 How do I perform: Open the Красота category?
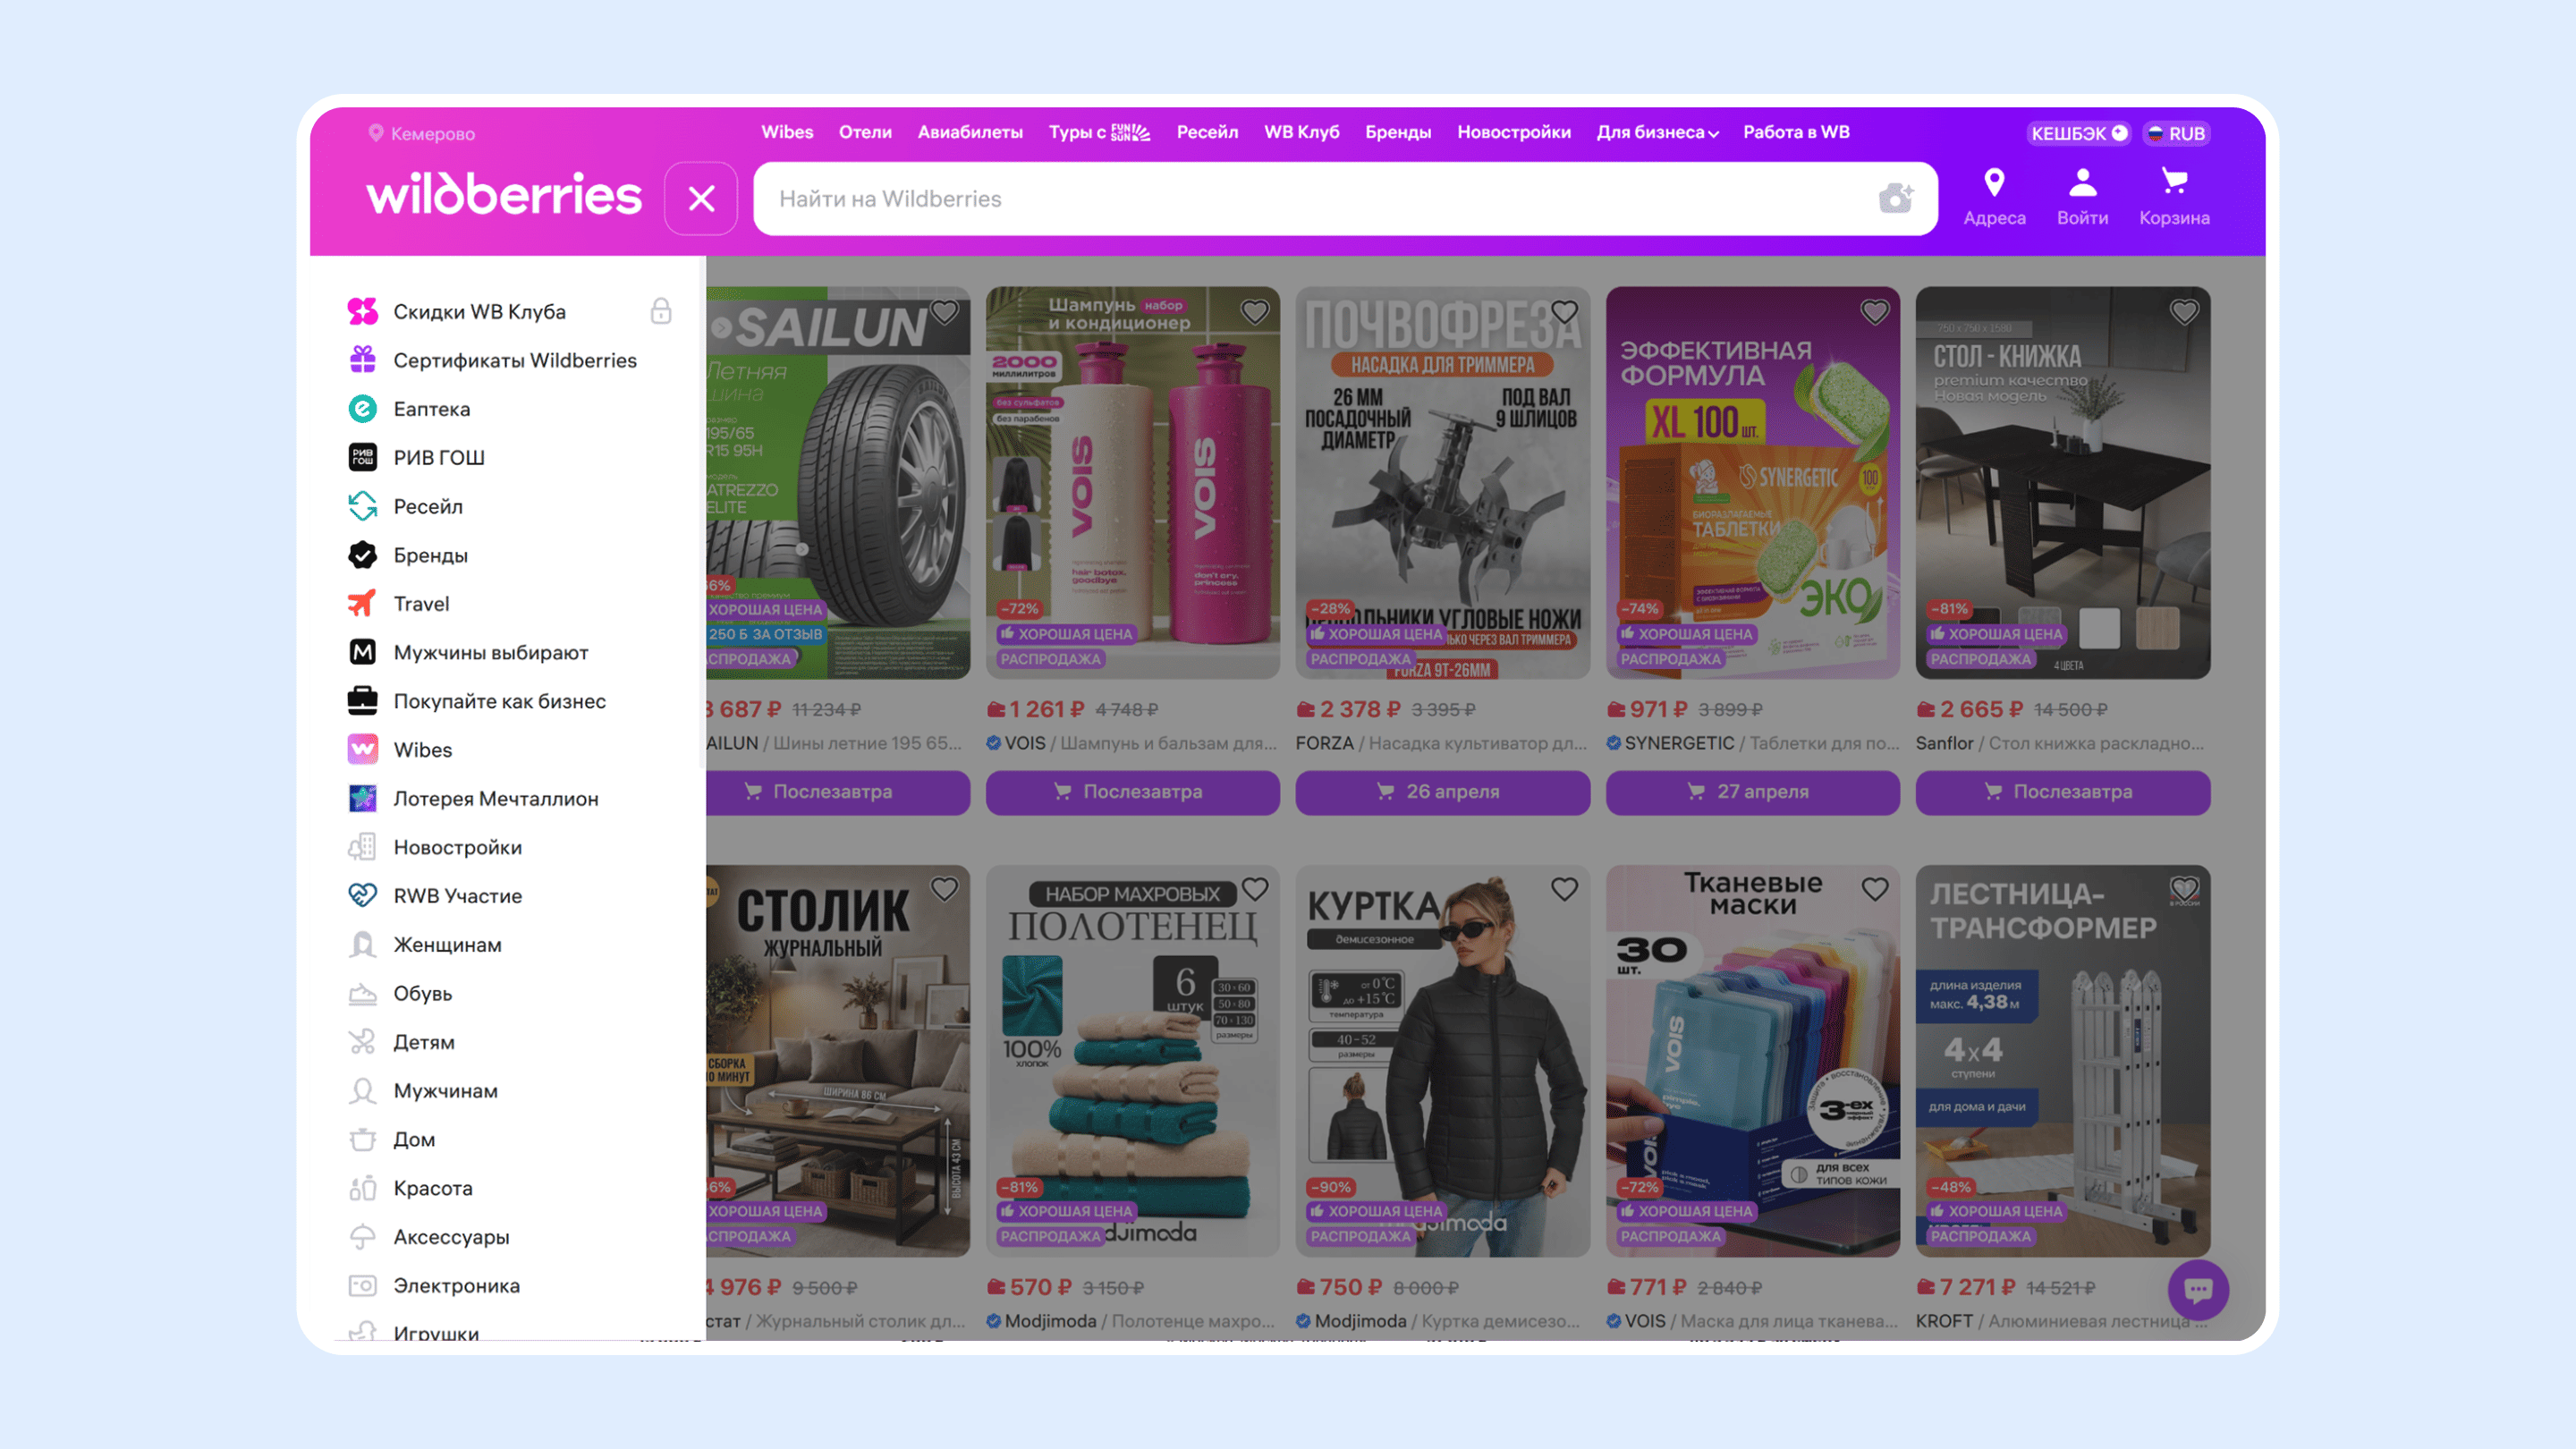[x=432, y=1188]
